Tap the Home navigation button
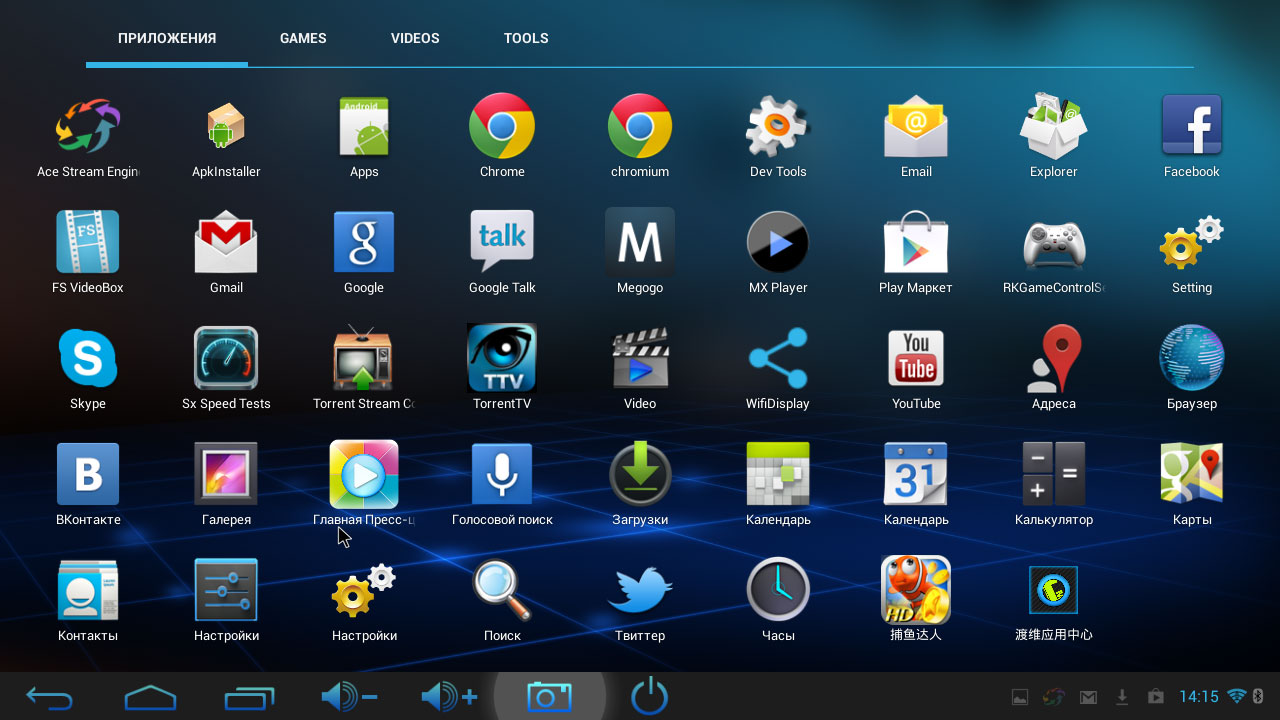The image size is (1280, 720). pos(150,697)
